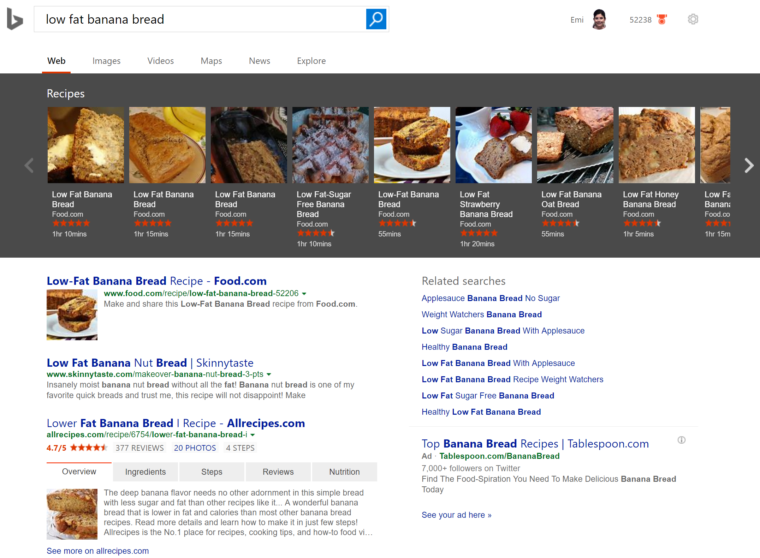760x558 pixels.
Task: Switch to the Web tab
Action: coord(56,61)
